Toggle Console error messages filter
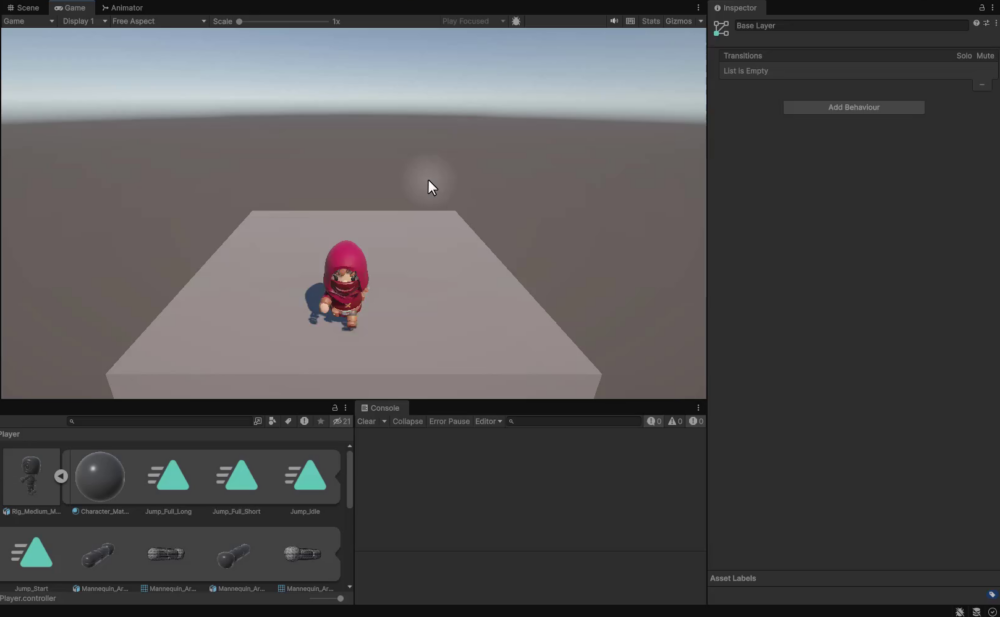The image size is (1000, 617). pyautogui.click(x=696, y=421)
